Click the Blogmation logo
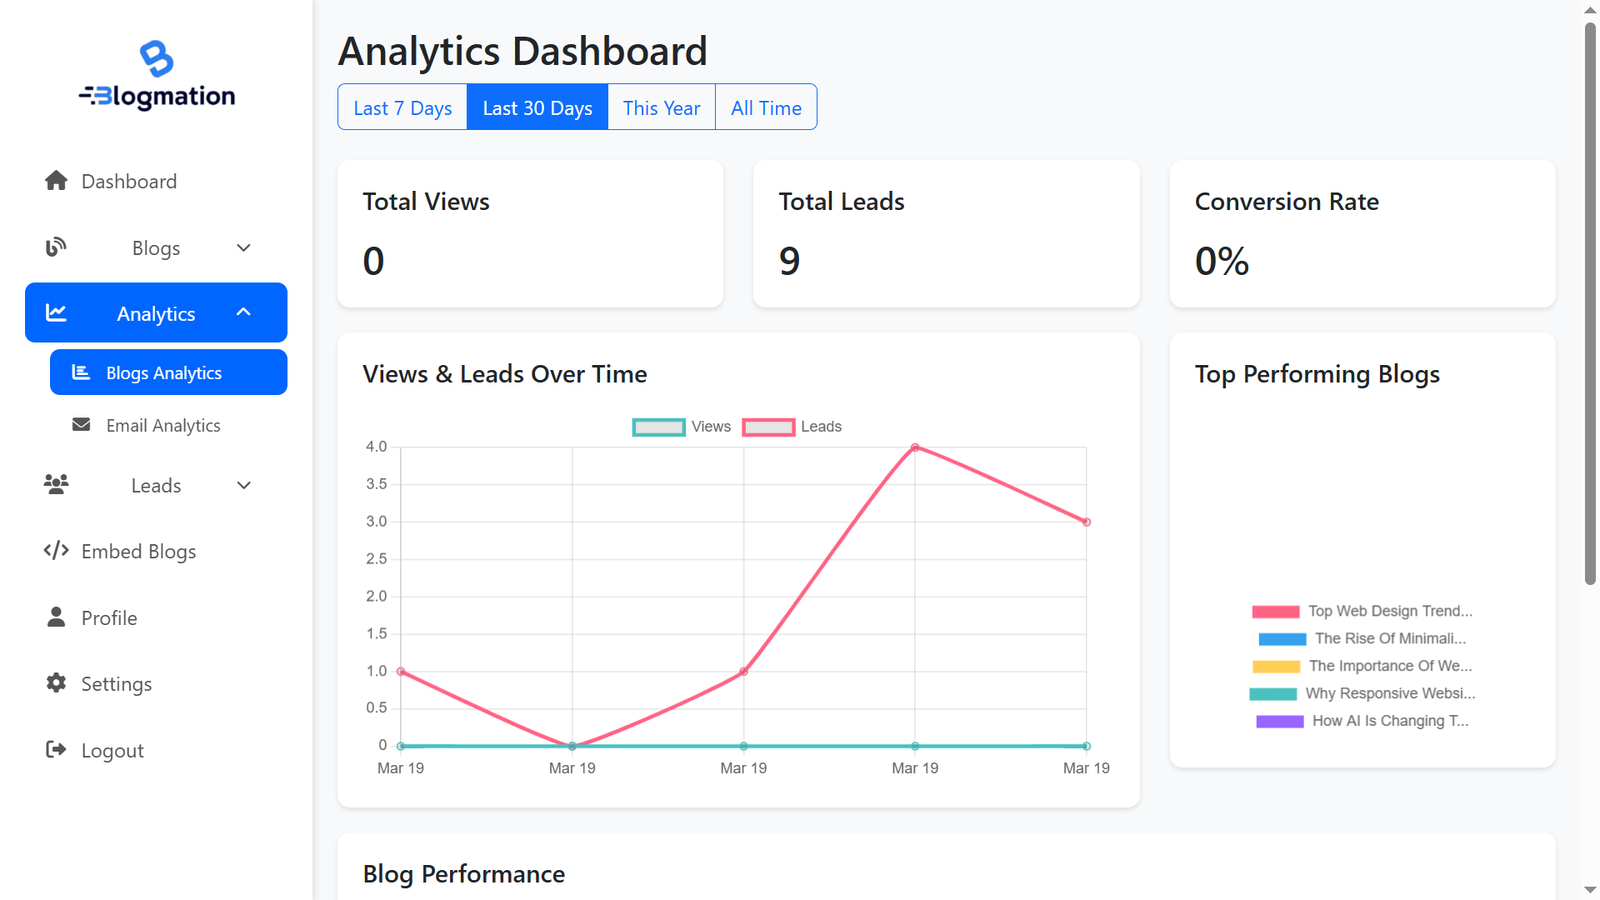 tap(156, 75)
